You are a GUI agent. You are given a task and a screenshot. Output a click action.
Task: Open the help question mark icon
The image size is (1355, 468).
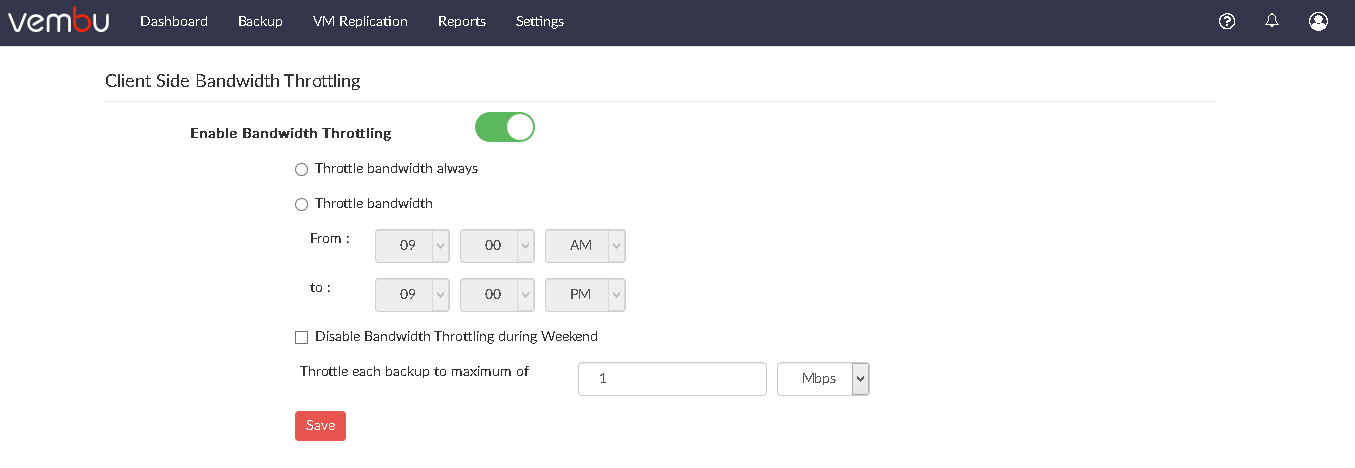pyautogui.click(x=1227, y=21)
